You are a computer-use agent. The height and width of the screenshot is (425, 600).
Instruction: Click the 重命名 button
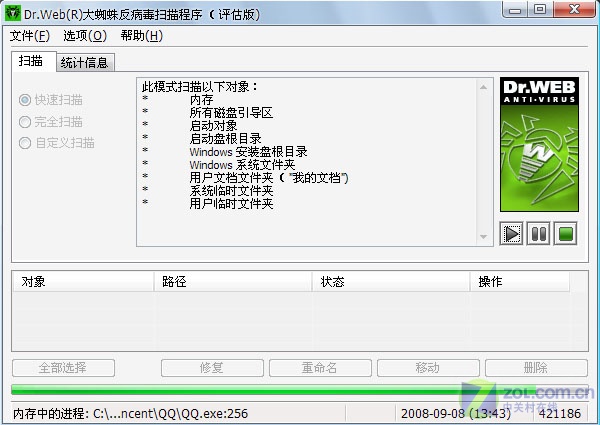[x=320, y=368]
